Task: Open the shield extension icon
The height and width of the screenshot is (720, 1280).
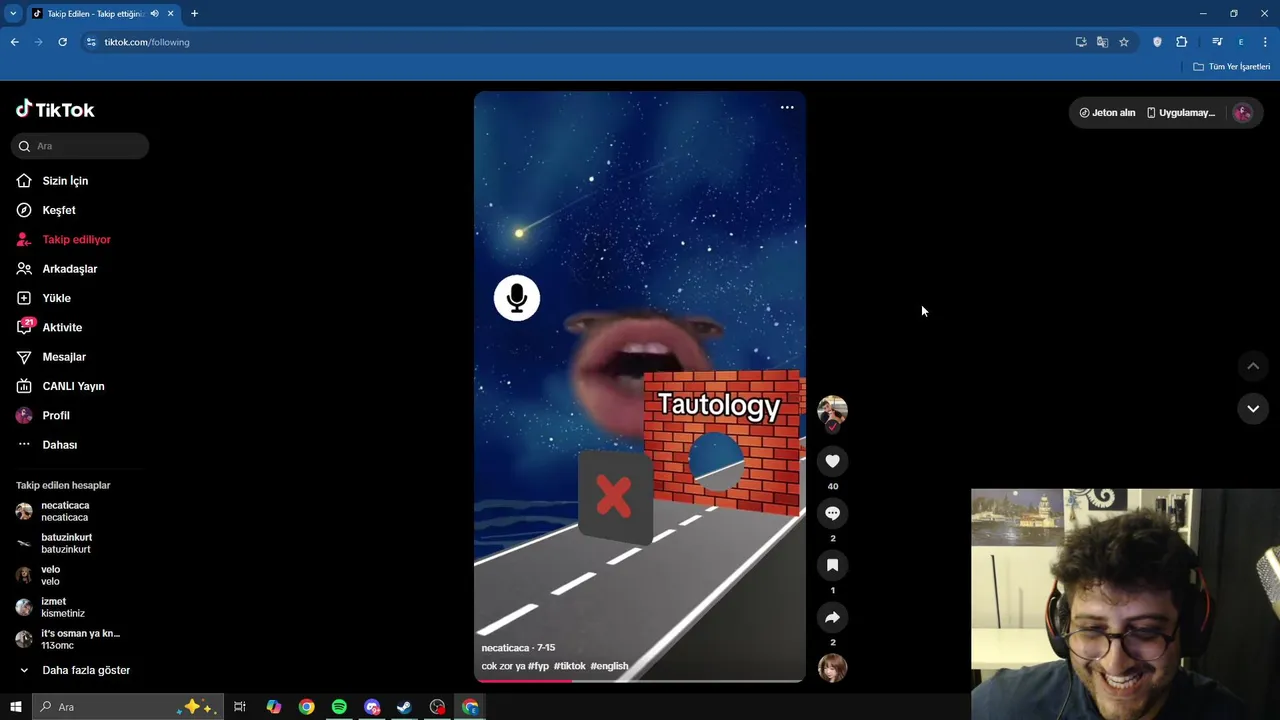Action: pyautogui.click(x=1157, y=42)
